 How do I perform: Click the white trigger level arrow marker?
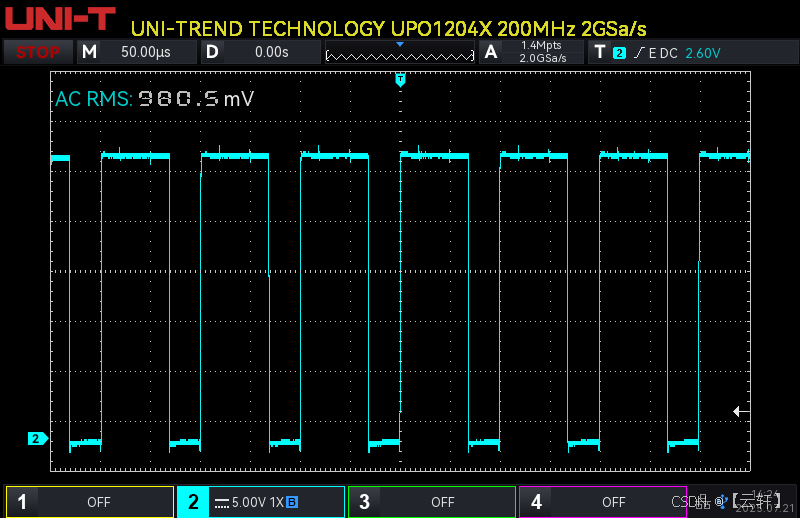(x=741, y=411)
